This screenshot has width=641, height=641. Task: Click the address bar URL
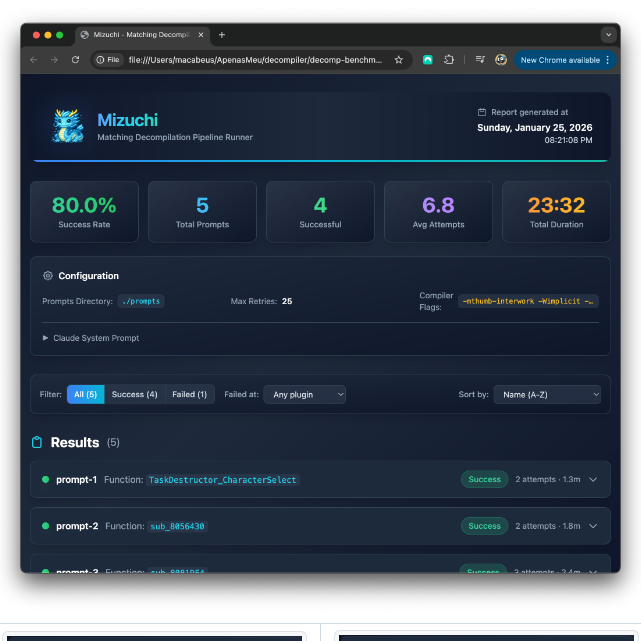coord(255,60)
